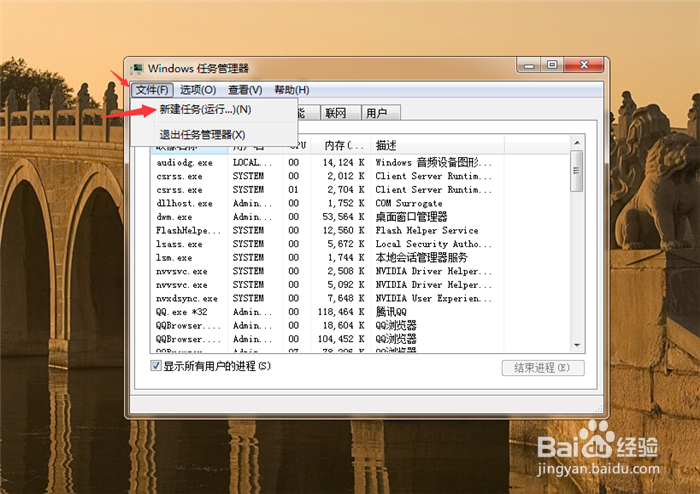Screen dimensions: 700x494
Task: Toggle 显示所有用户的进程 checkbox
Action: click(155, 366)
